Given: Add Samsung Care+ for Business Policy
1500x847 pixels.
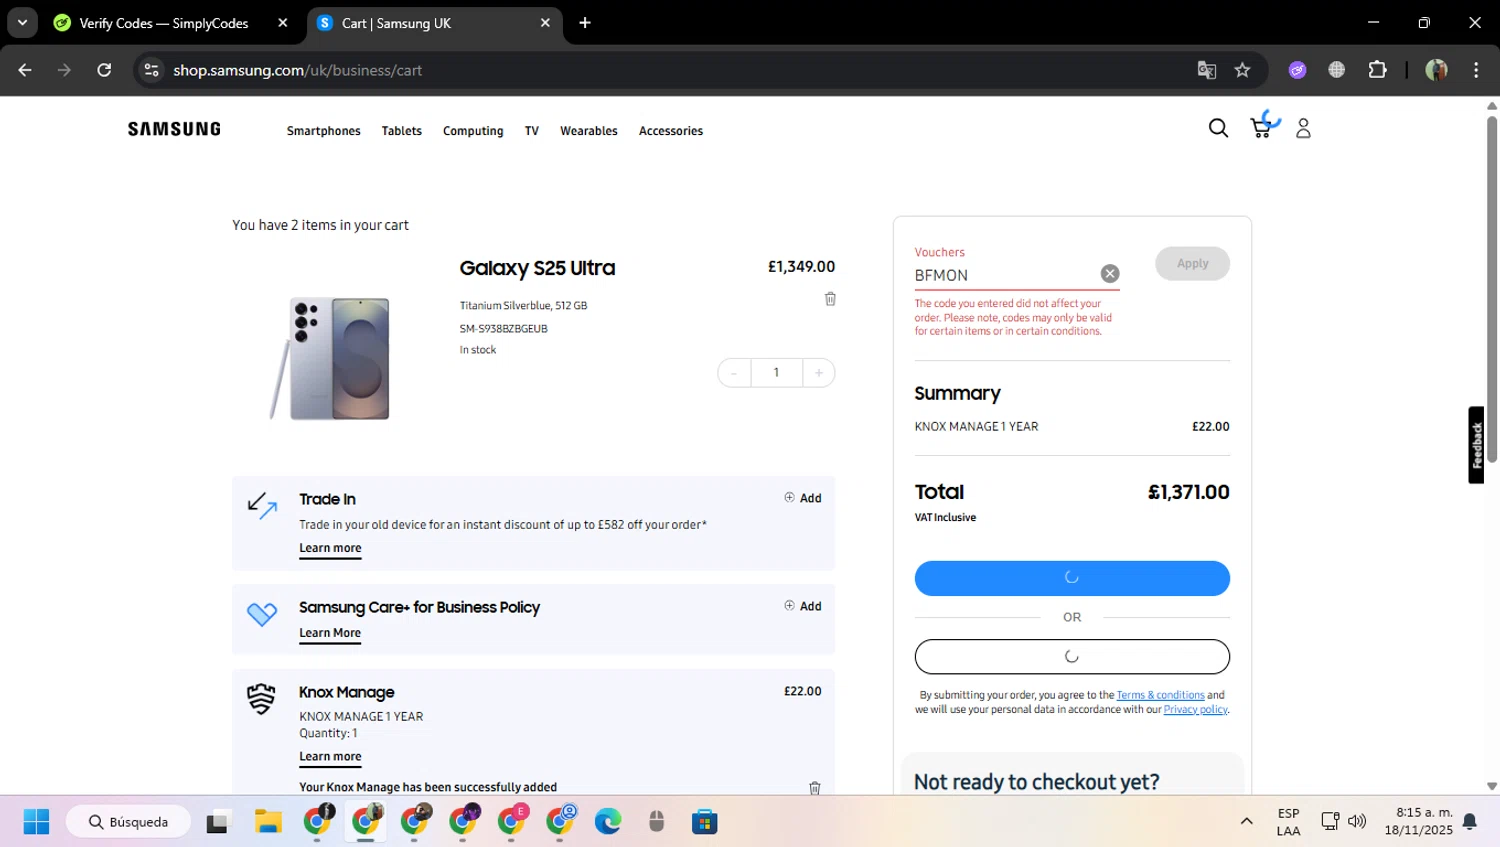Looking at the screenshot, I should tap(803, 606).
